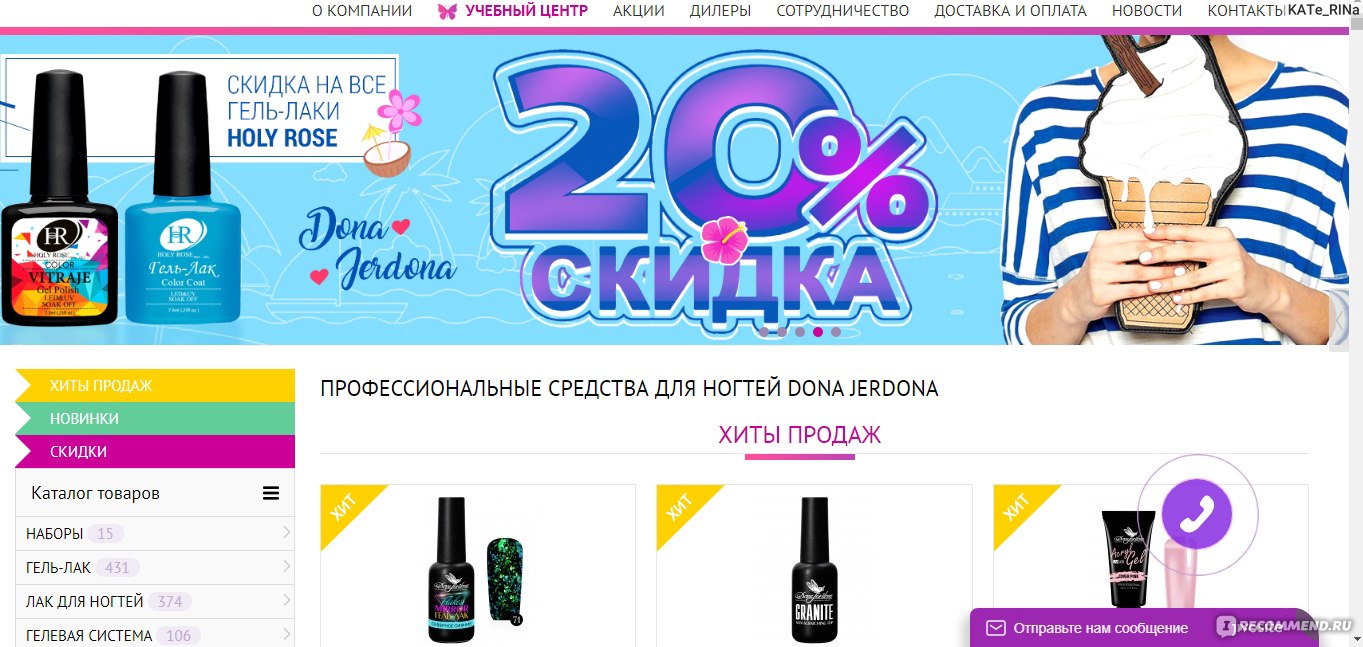The height and width of the screenshot is (647, 1363).
Task: Expand the Наборы category arrow
Action: tap(286, 533)
